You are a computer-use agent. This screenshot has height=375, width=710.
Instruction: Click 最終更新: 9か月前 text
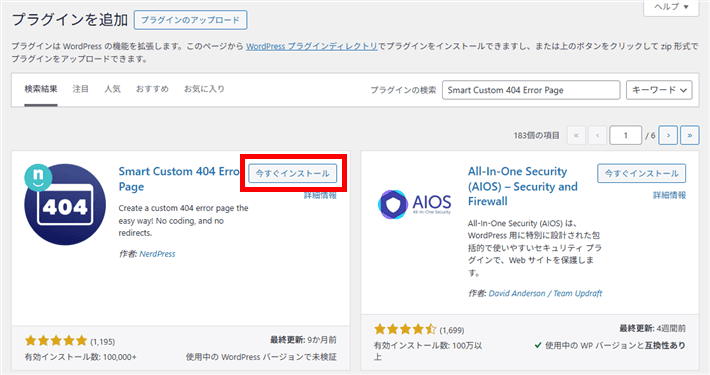[x=303, y=340]
